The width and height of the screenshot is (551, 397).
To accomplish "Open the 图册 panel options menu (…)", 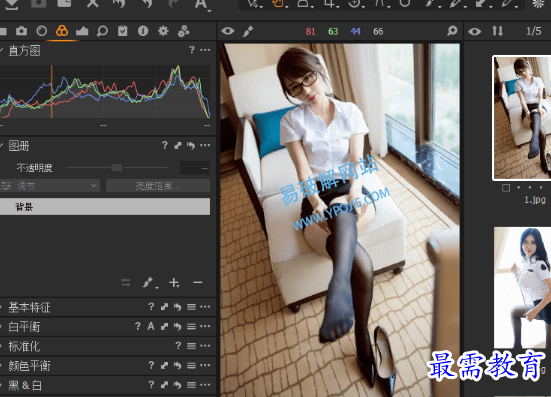I will pos(205,145).
